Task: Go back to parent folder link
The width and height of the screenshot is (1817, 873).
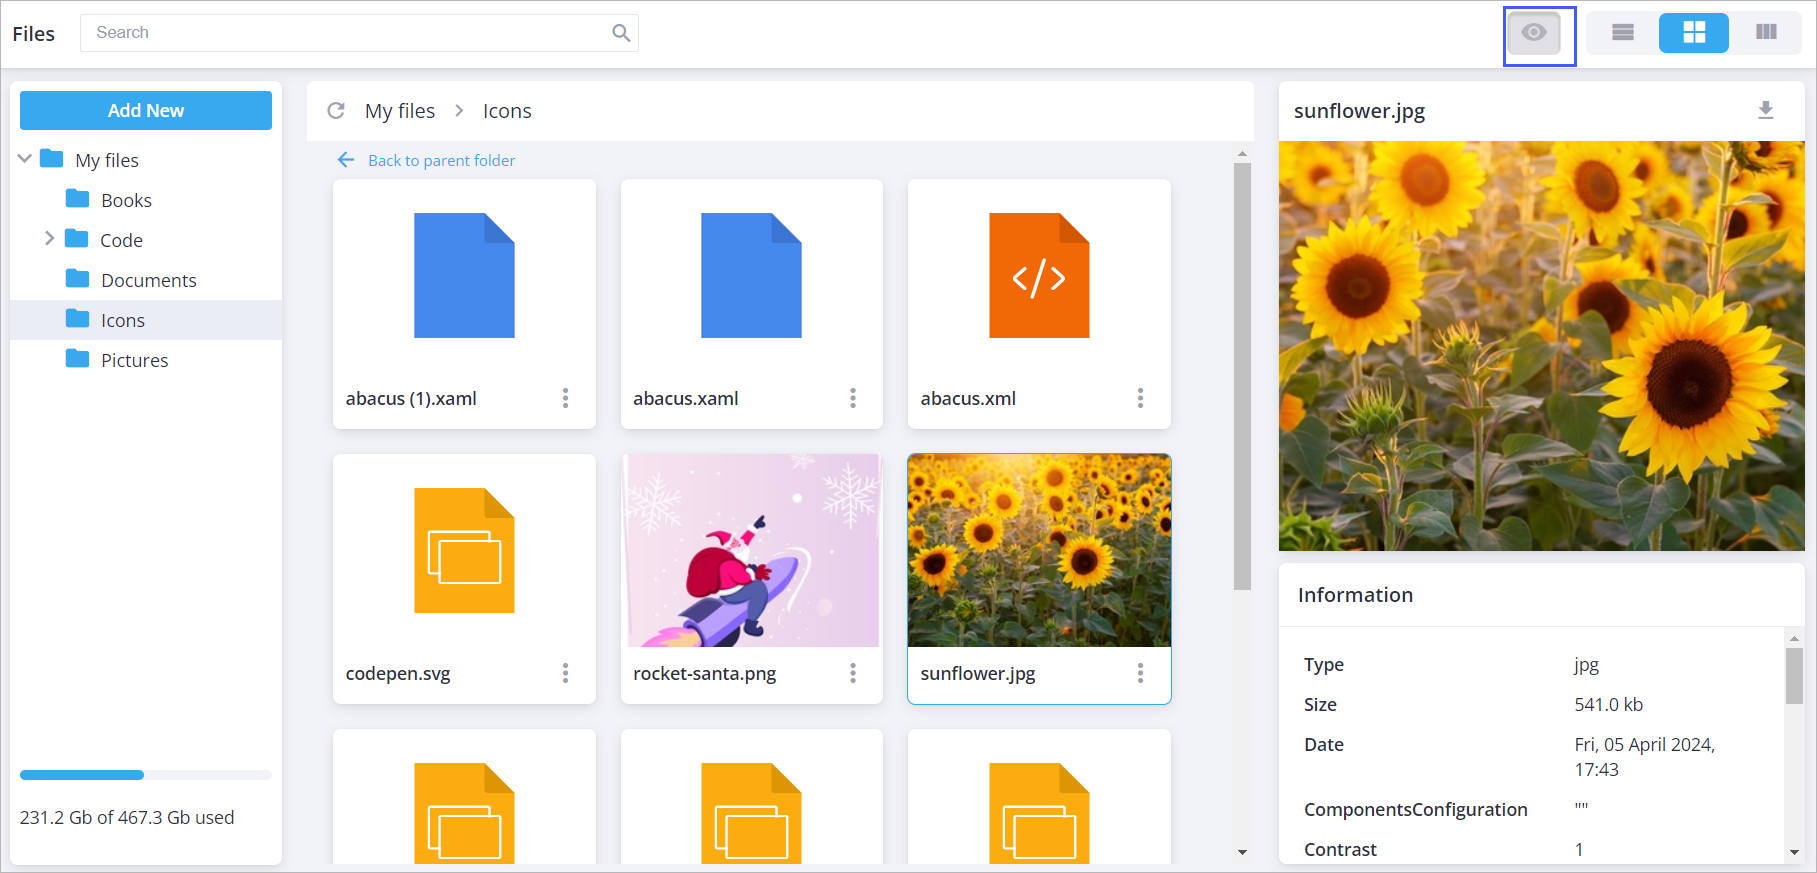Action: tap(440, 160)
